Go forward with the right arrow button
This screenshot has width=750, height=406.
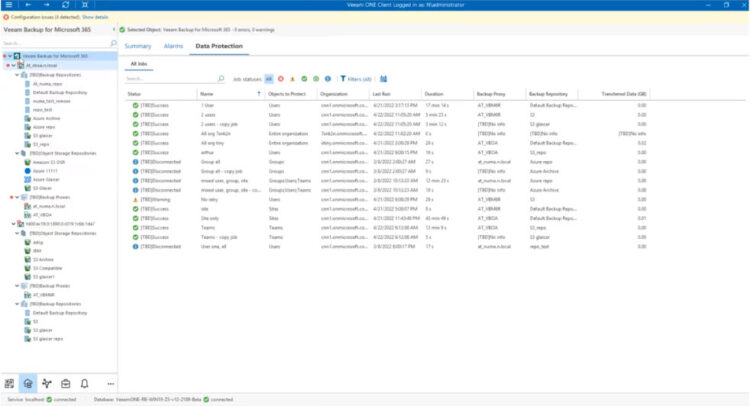(x=46, y=5)
